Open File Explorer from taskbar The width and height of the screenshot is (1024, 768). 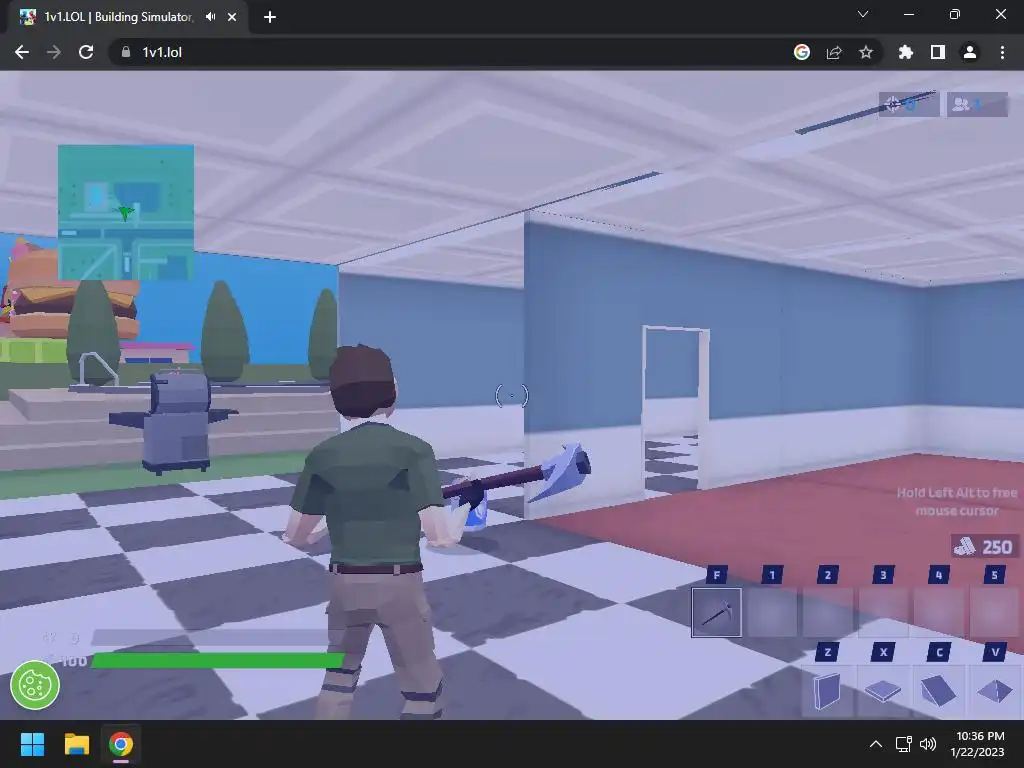coord(76,744)
